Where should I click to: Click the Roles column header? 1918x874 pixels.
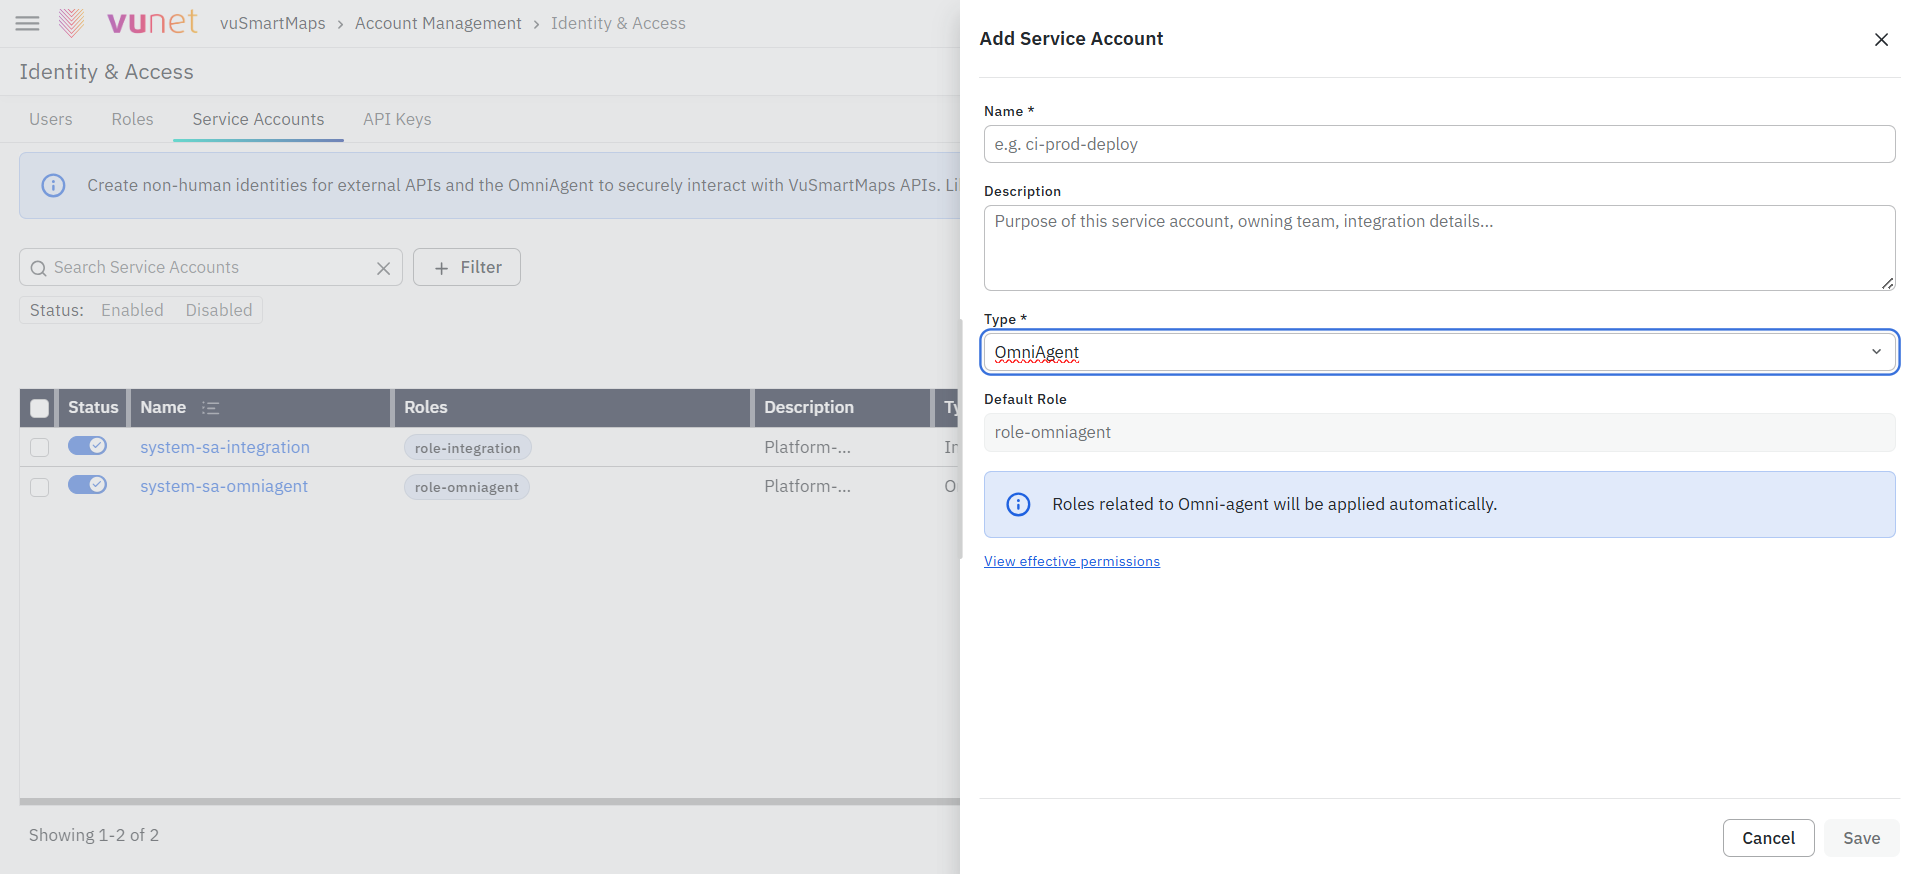tap(572, 408)
